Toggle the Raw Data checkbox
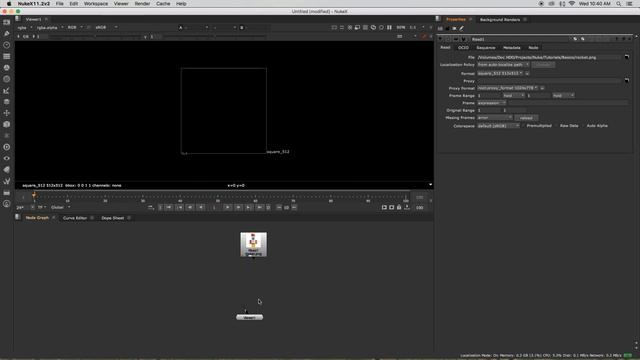The image size is (640, 360). tap(557, 126)
